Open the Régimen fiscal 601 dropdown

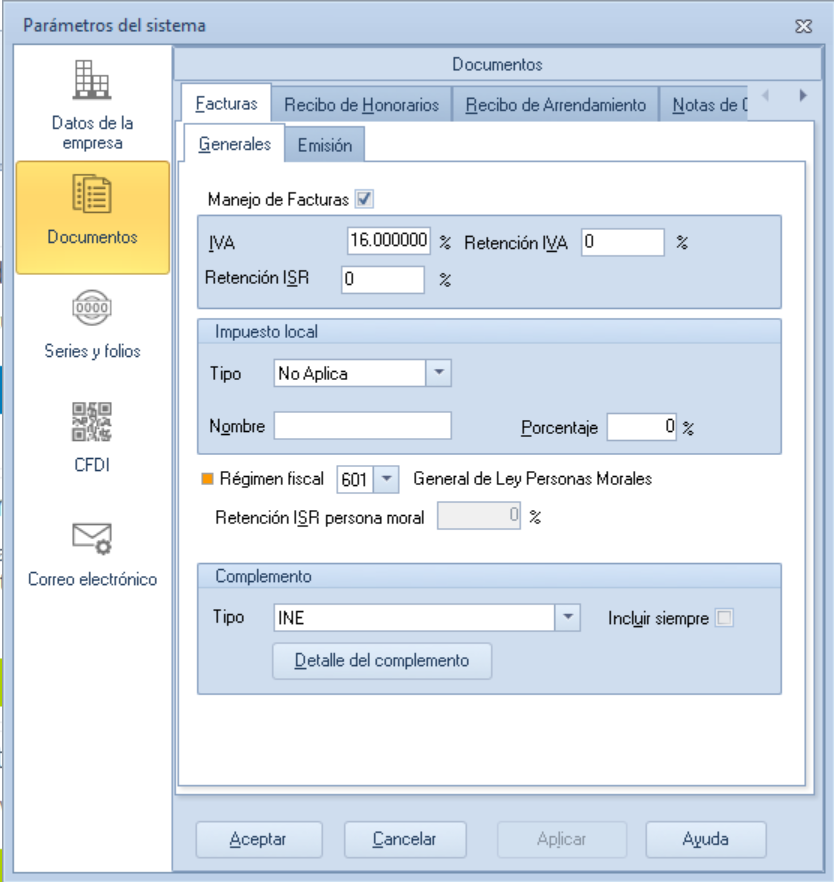[x=386, y=479]
